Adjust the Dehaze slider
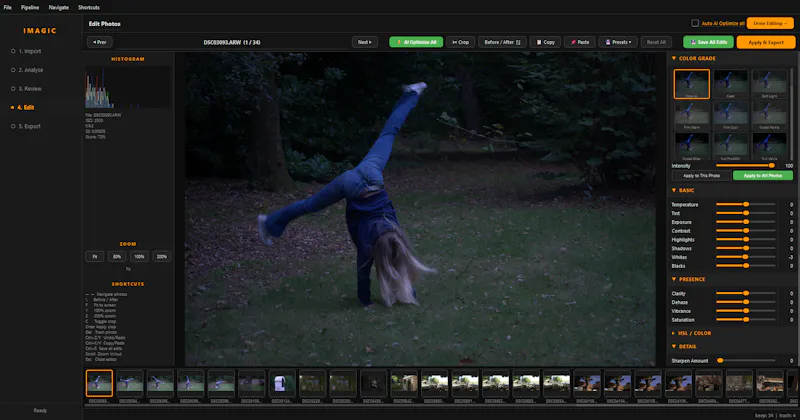The width and height of the screenshot is (800, 420). pyautogui.click(x=745, y=302)
